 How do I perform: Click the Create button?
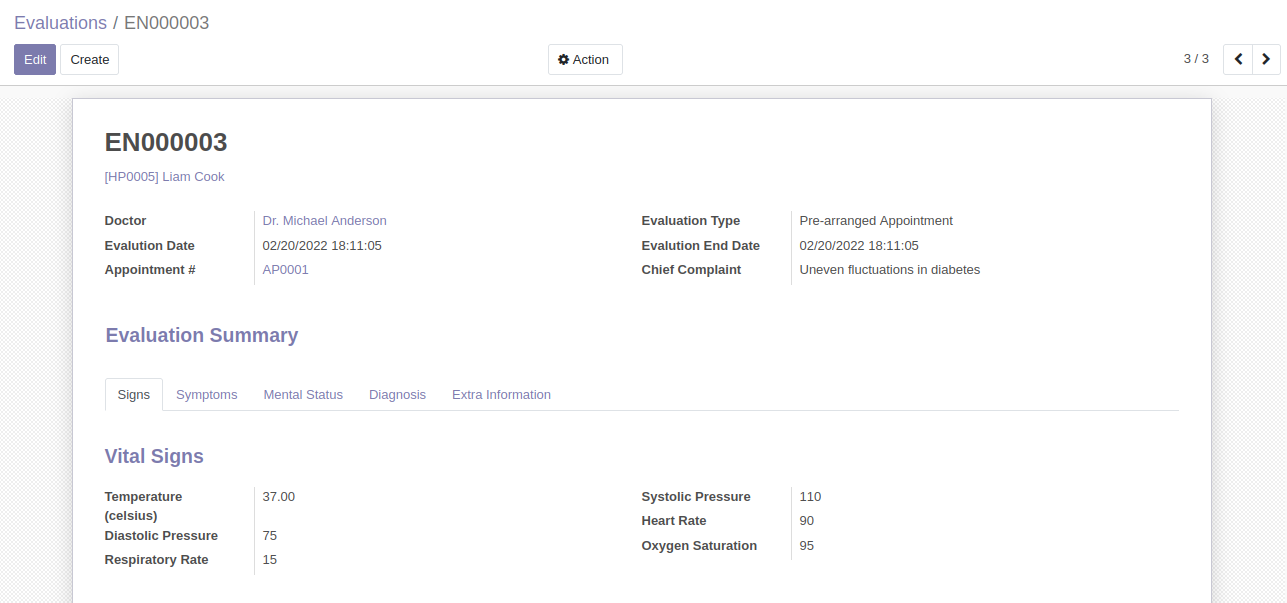click(89, 59)
